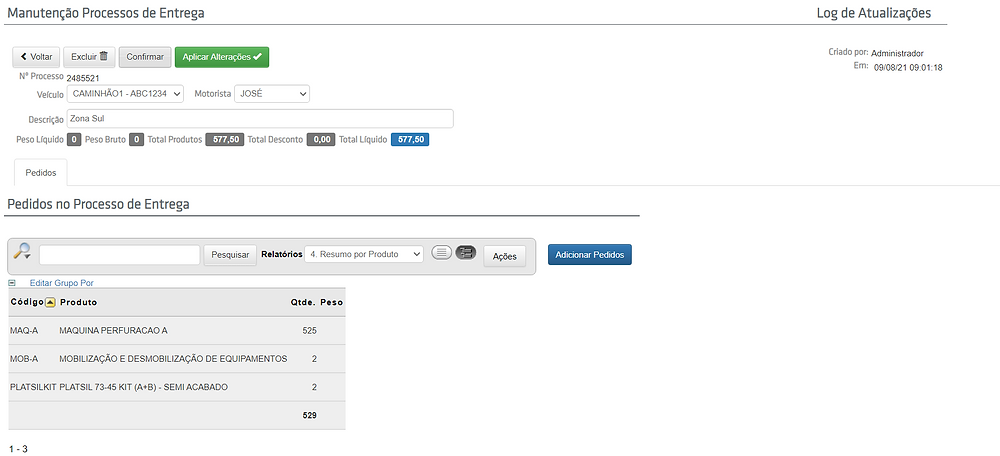Click the Confirmar button
The image size is (1000, 456).
(x=145, y=57)
